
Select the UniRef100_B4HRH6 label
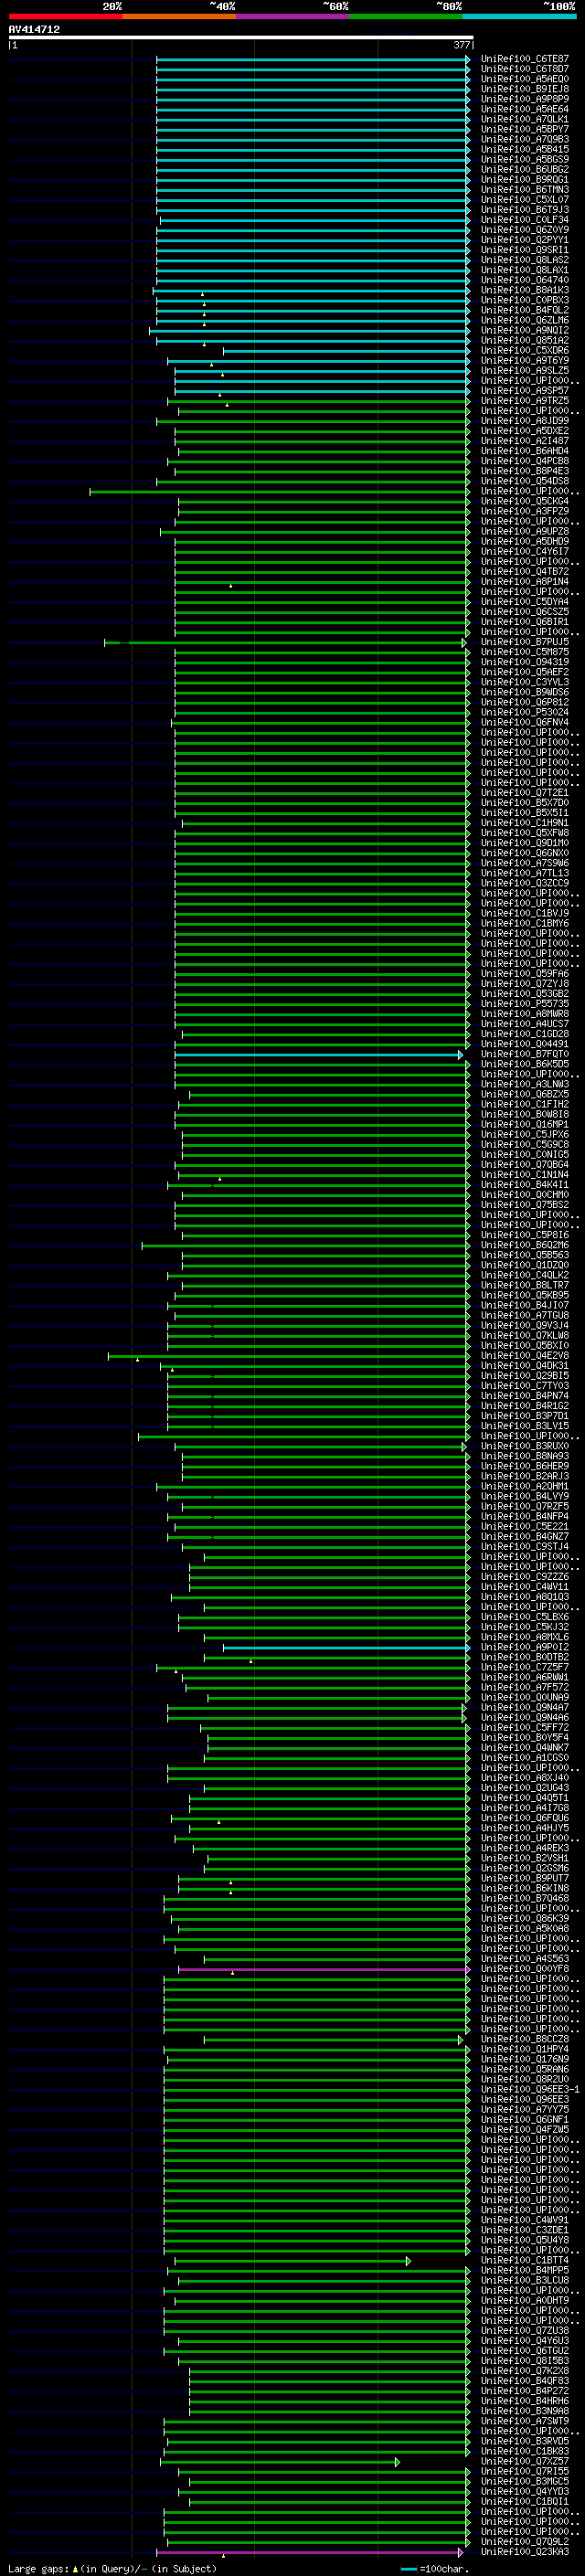[525, 2401]
